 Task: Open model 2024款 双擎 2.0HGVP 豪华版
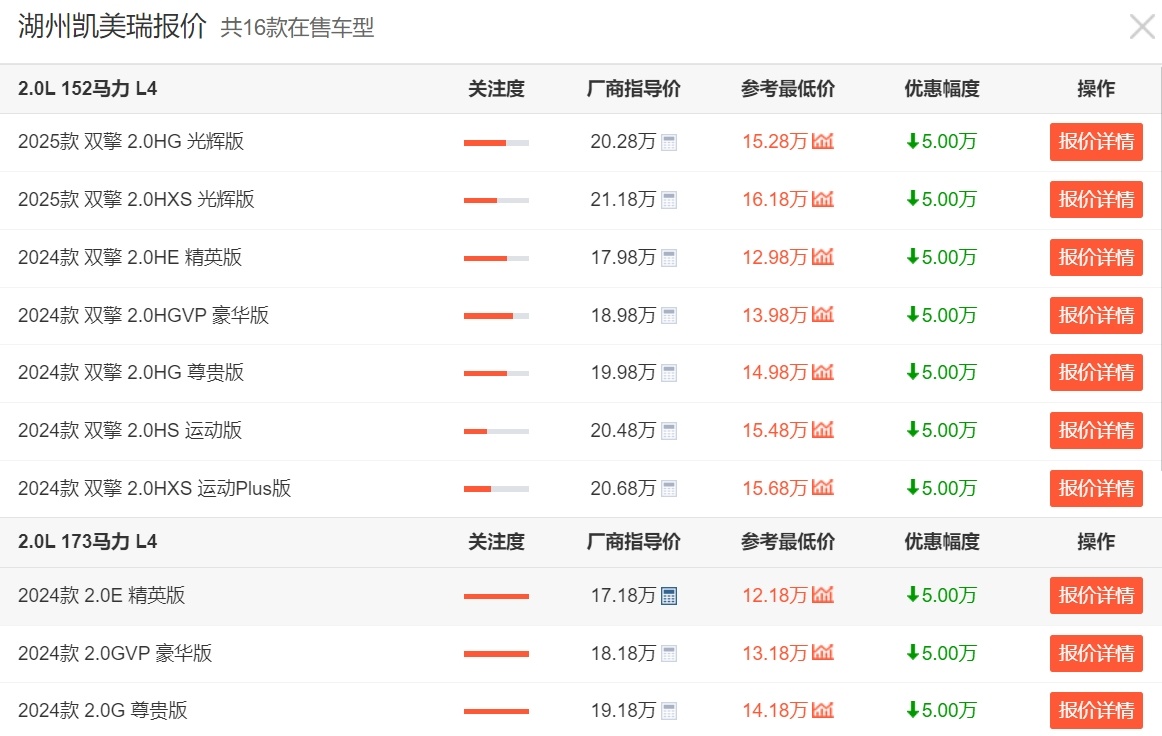pos(144,315)
